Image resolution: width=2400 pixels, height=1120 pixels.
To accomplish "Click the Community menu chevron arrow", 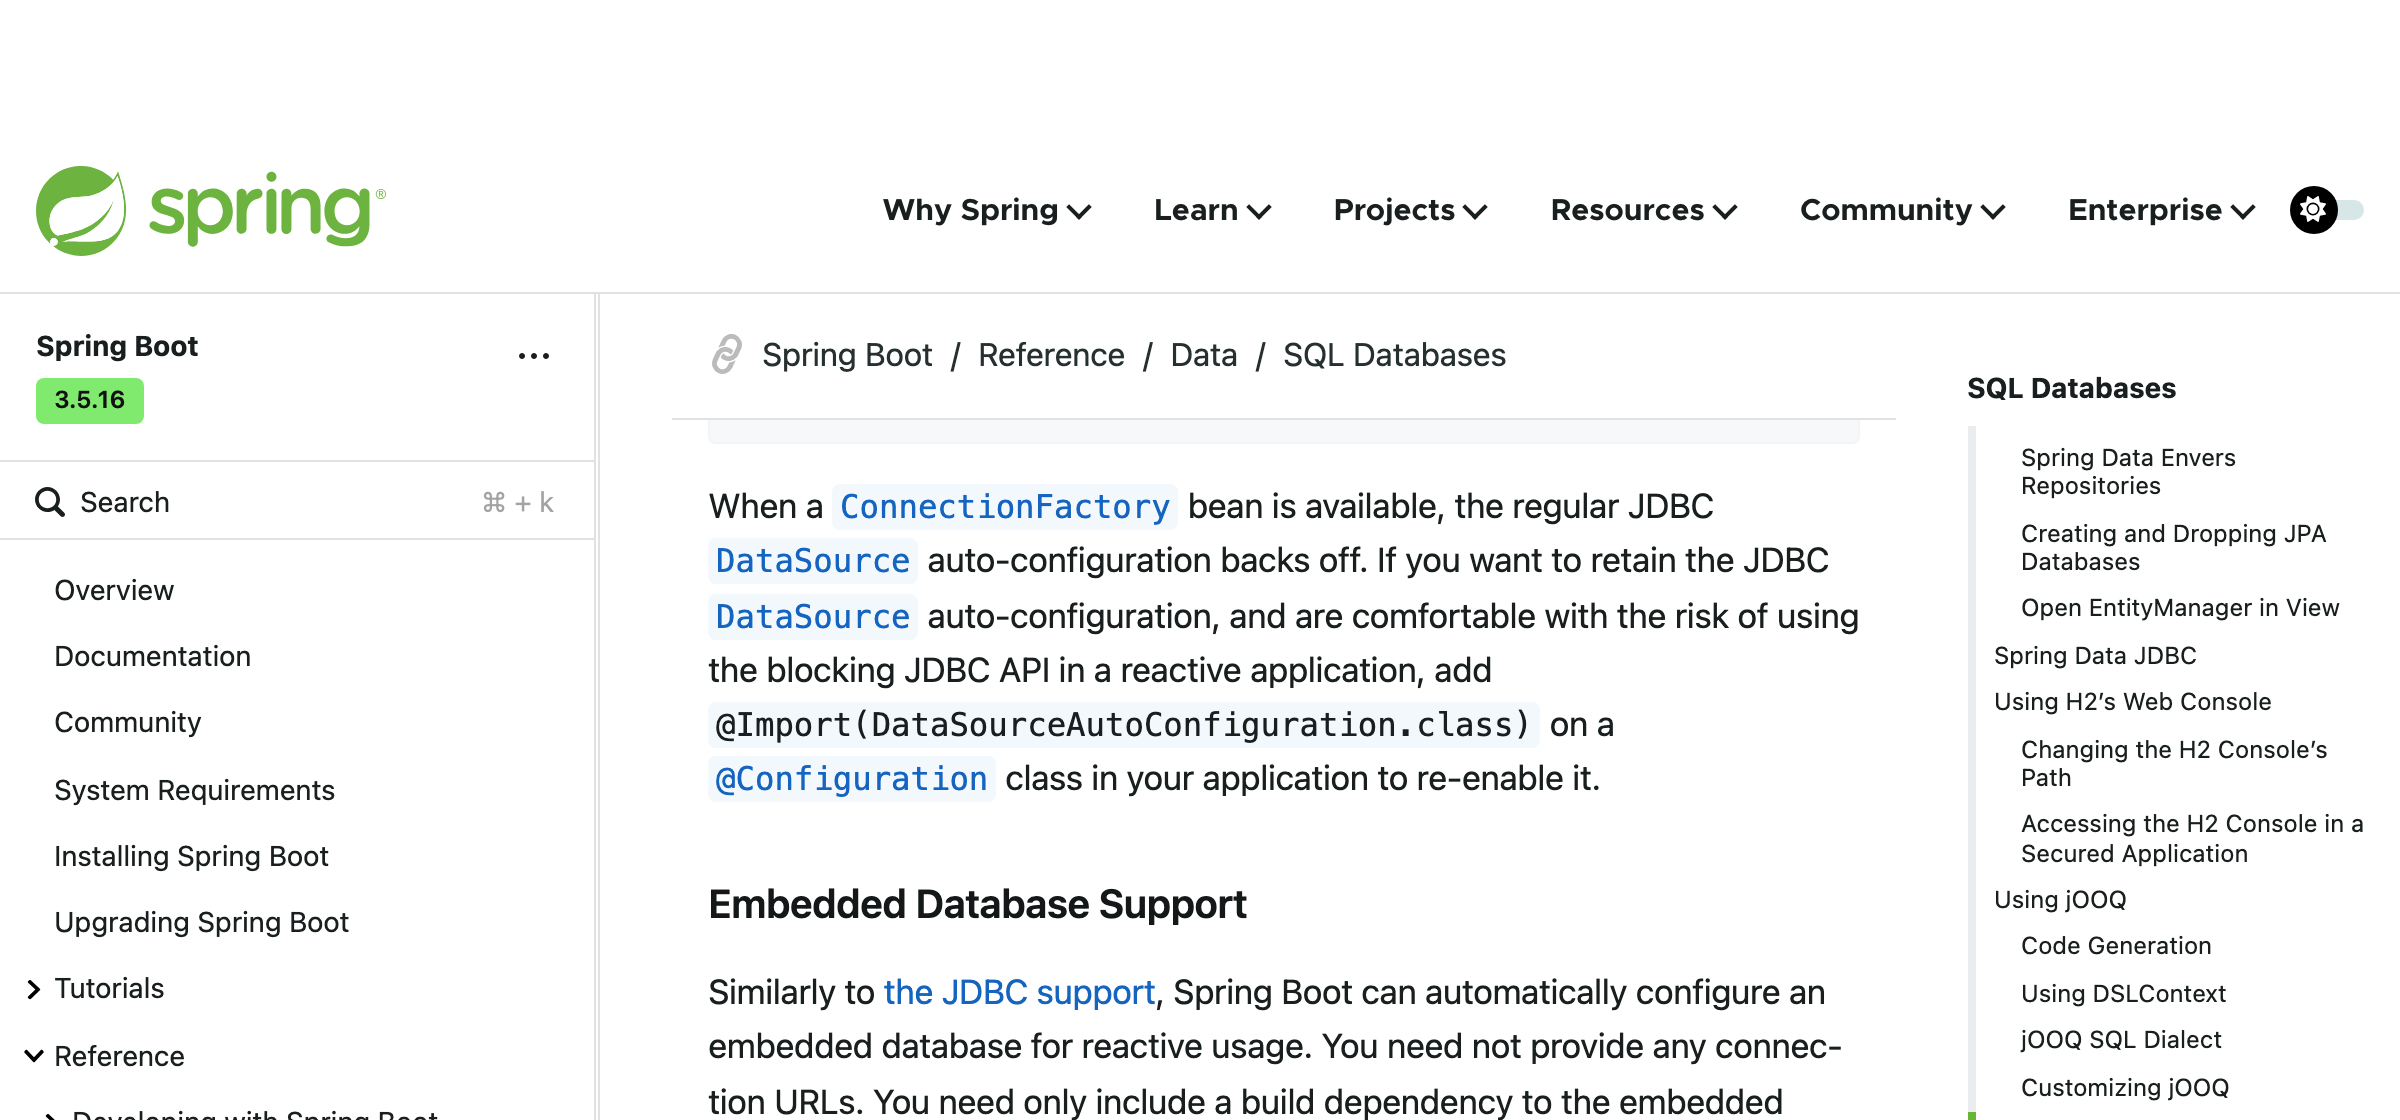I will pos(1993,212).
